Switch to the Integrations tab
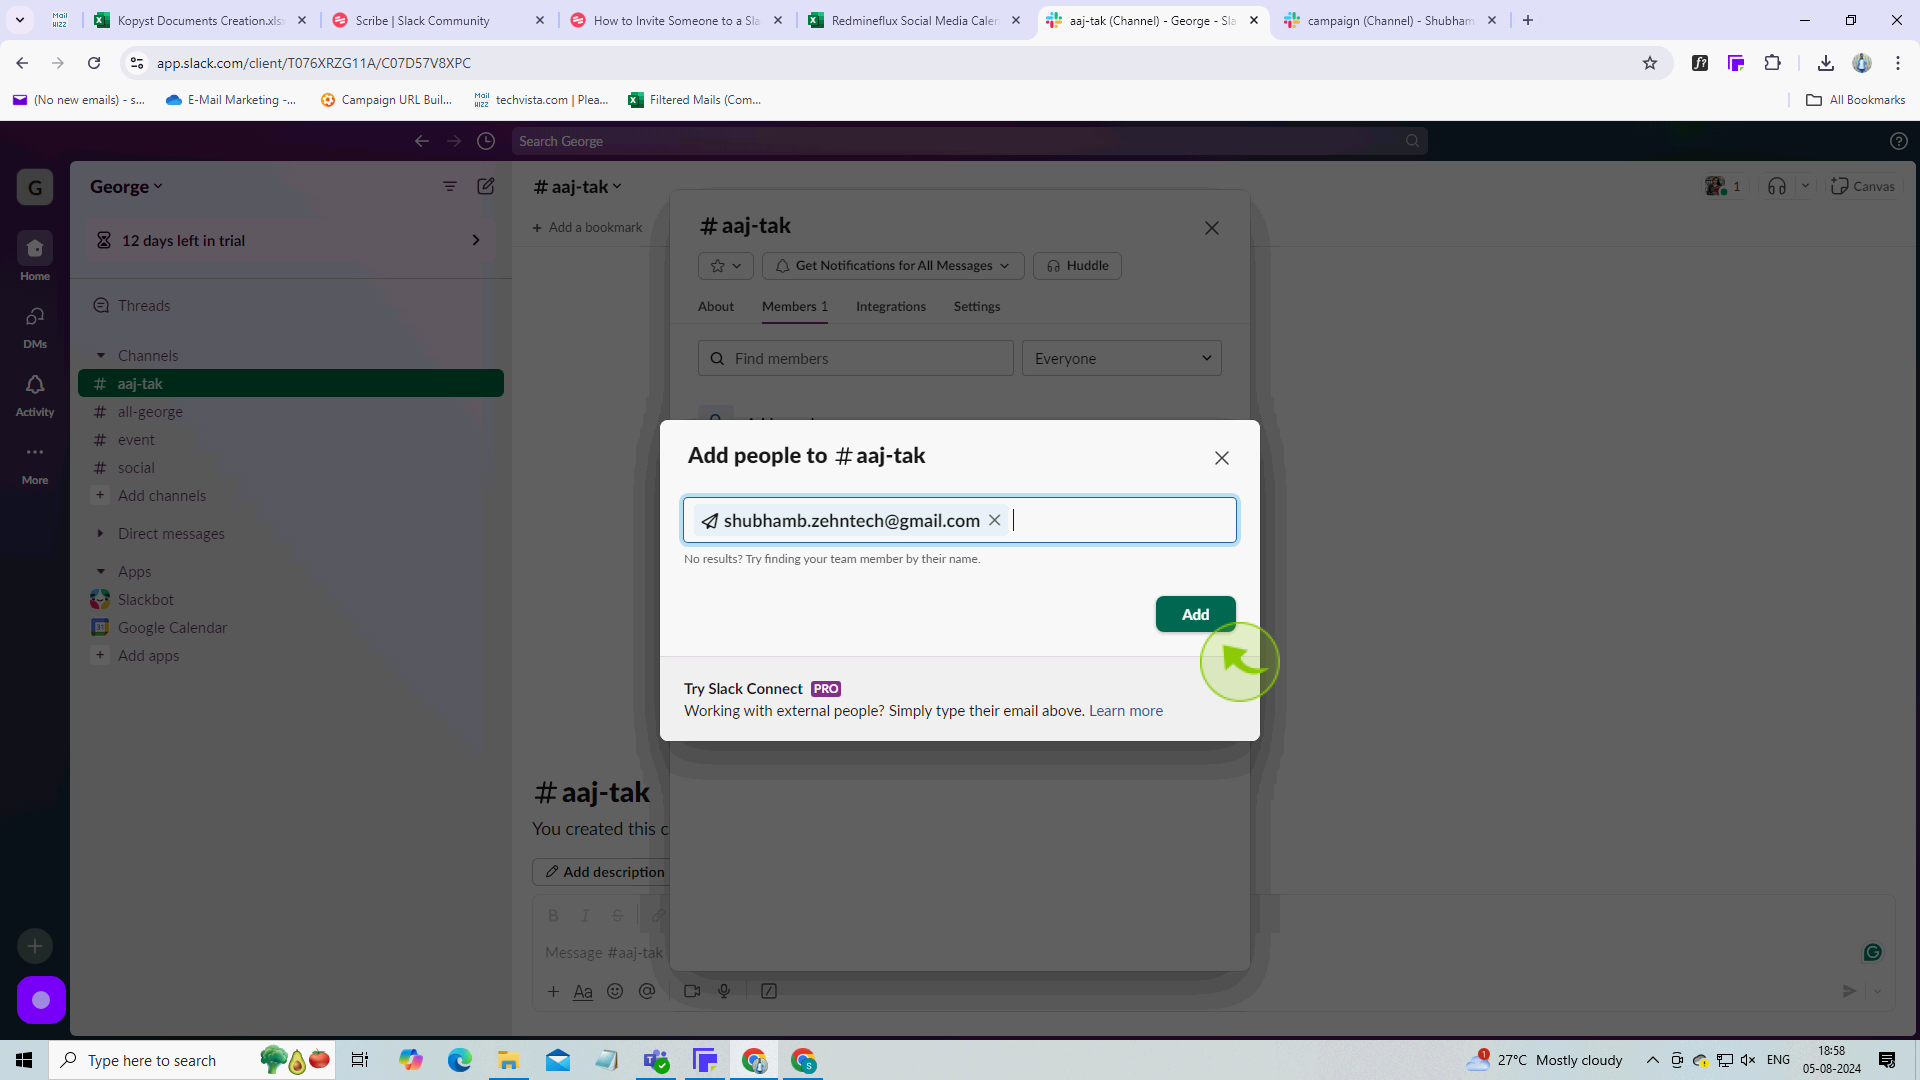Viewport: 1920px width, 1080px height. pos(890,307)
